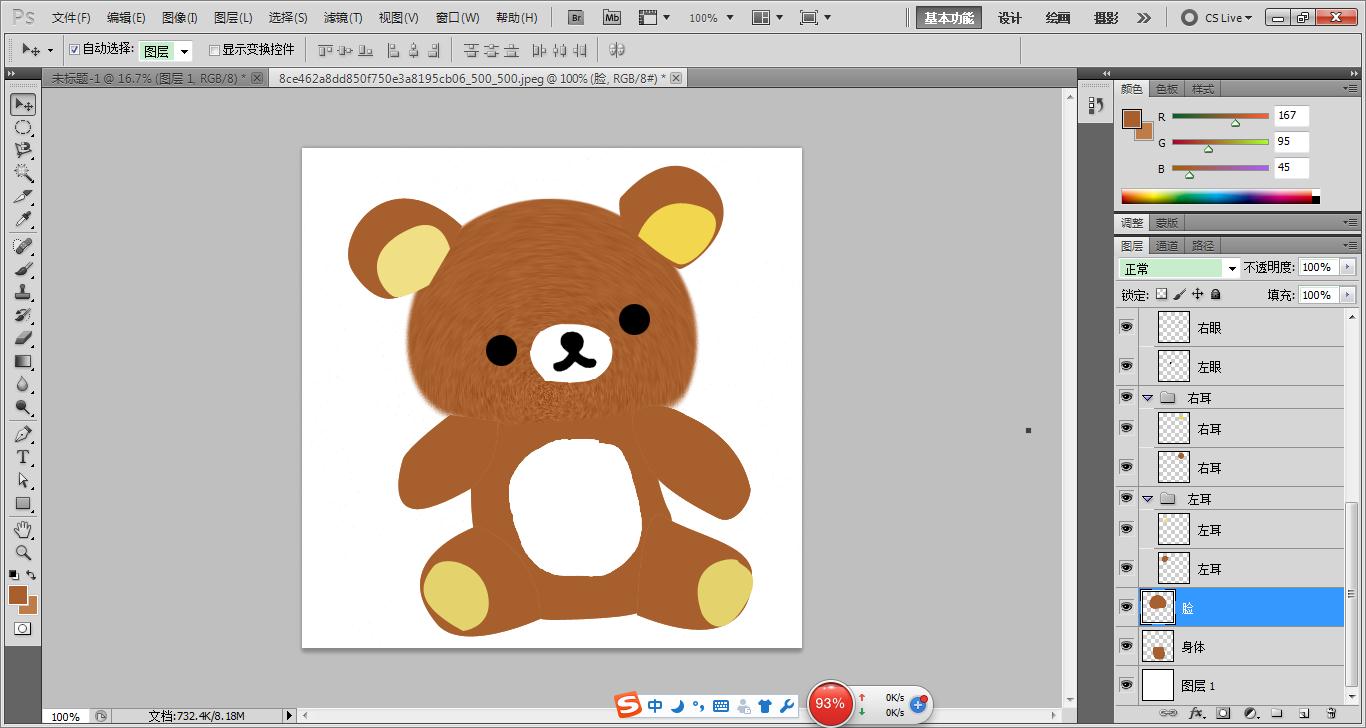Viewport: 1366px width, 728px height.
Task: Switch to the 未标题-1 document tab
Action: (148, 78)
